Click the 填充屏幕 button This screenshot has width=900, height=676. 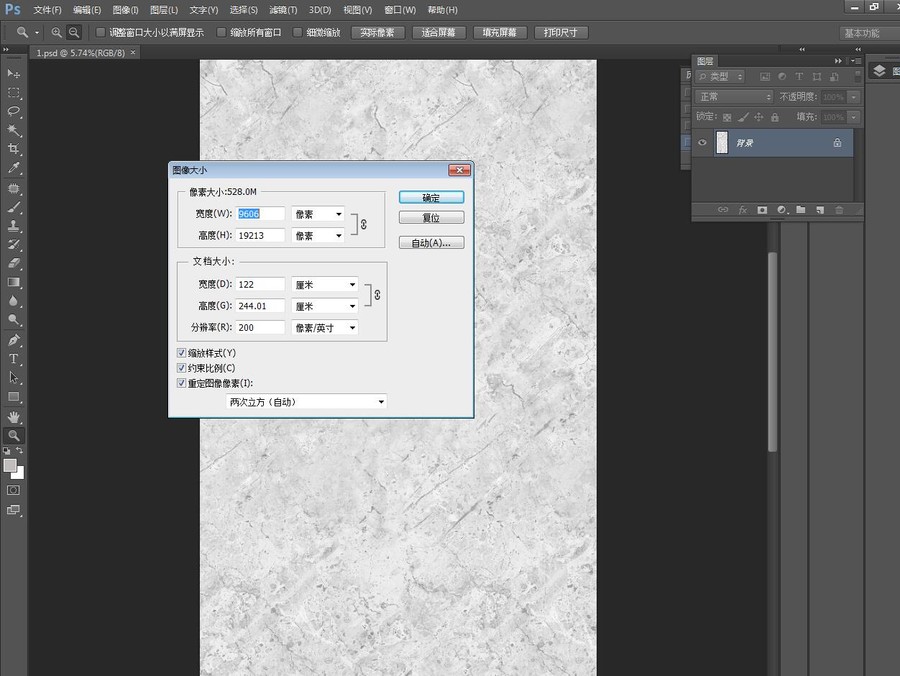point(499,33)
